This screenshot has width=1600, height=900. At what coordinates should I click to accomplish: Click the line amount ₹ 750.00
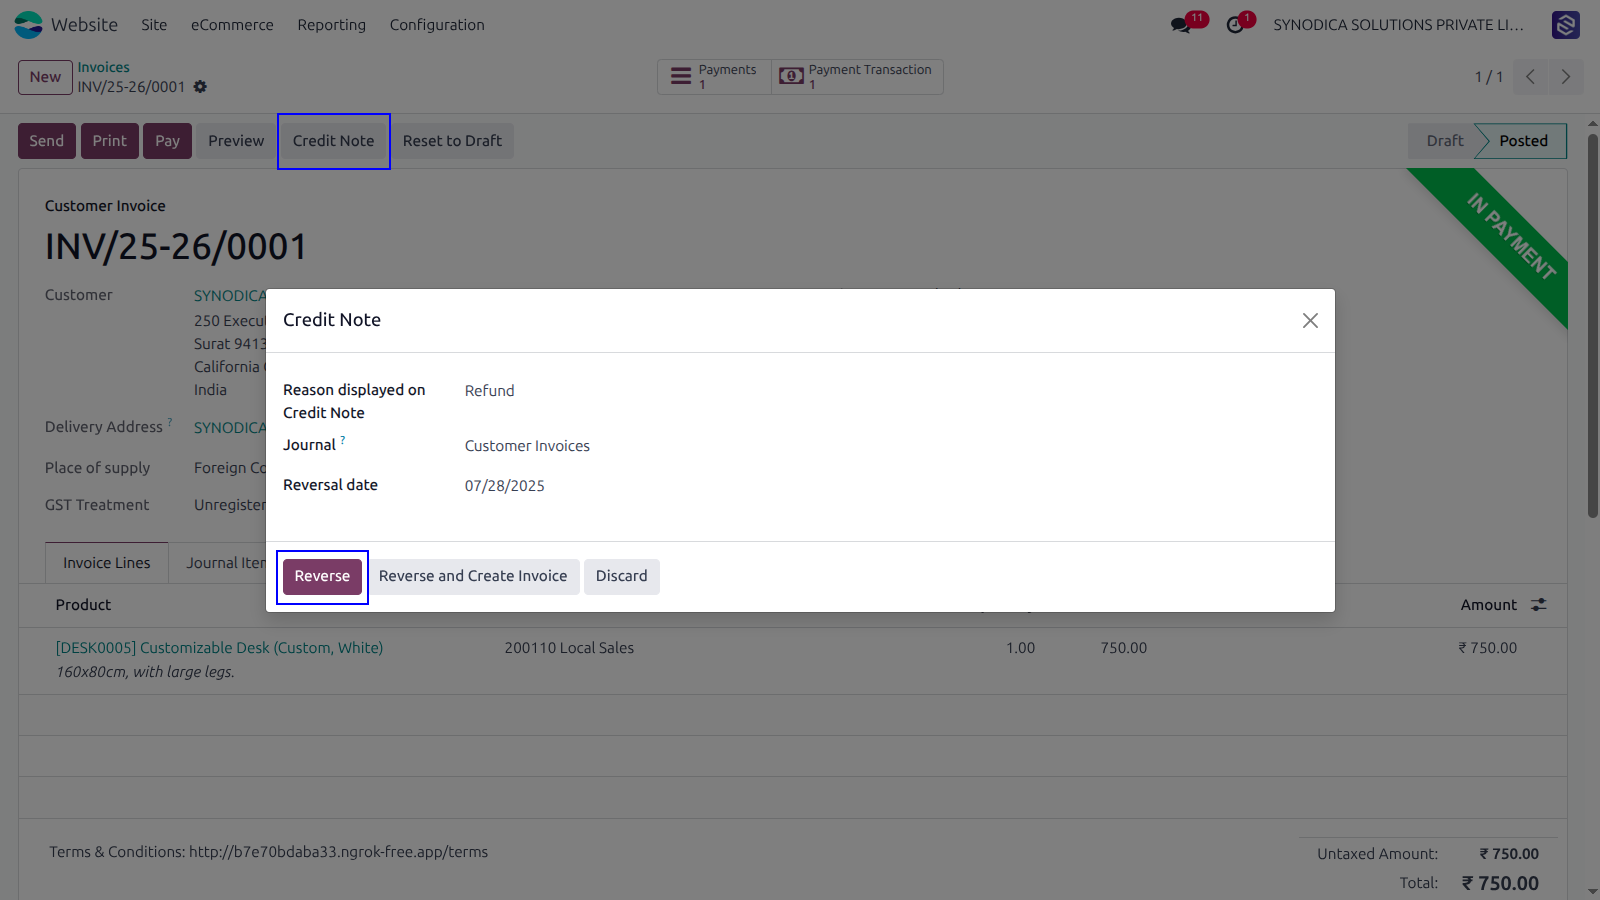pos(1487,648)
